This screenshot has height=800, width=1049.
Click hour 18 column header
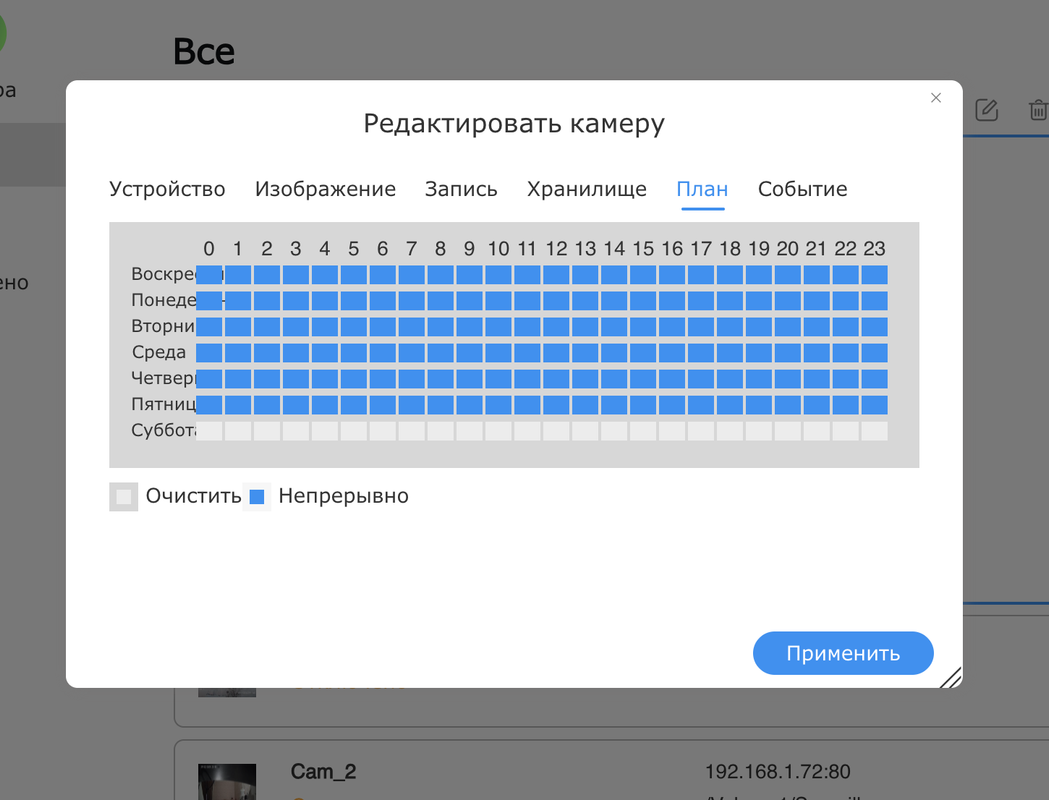tap(730, 249)
